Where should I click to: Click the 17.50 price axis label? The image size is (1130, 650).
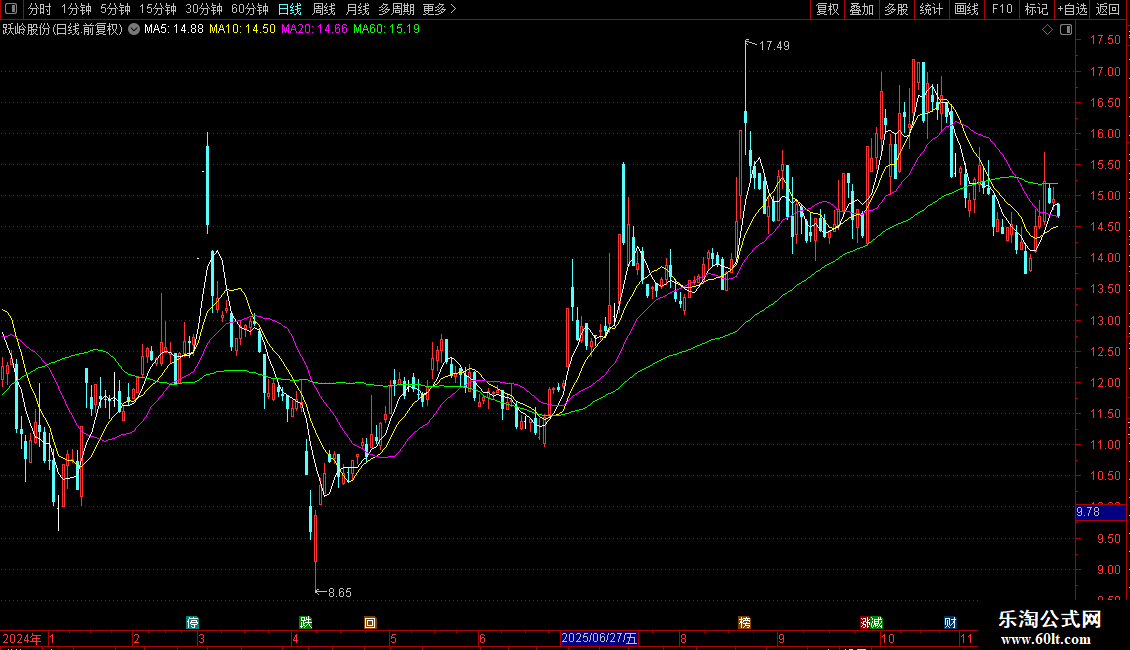pos(1105,40)
